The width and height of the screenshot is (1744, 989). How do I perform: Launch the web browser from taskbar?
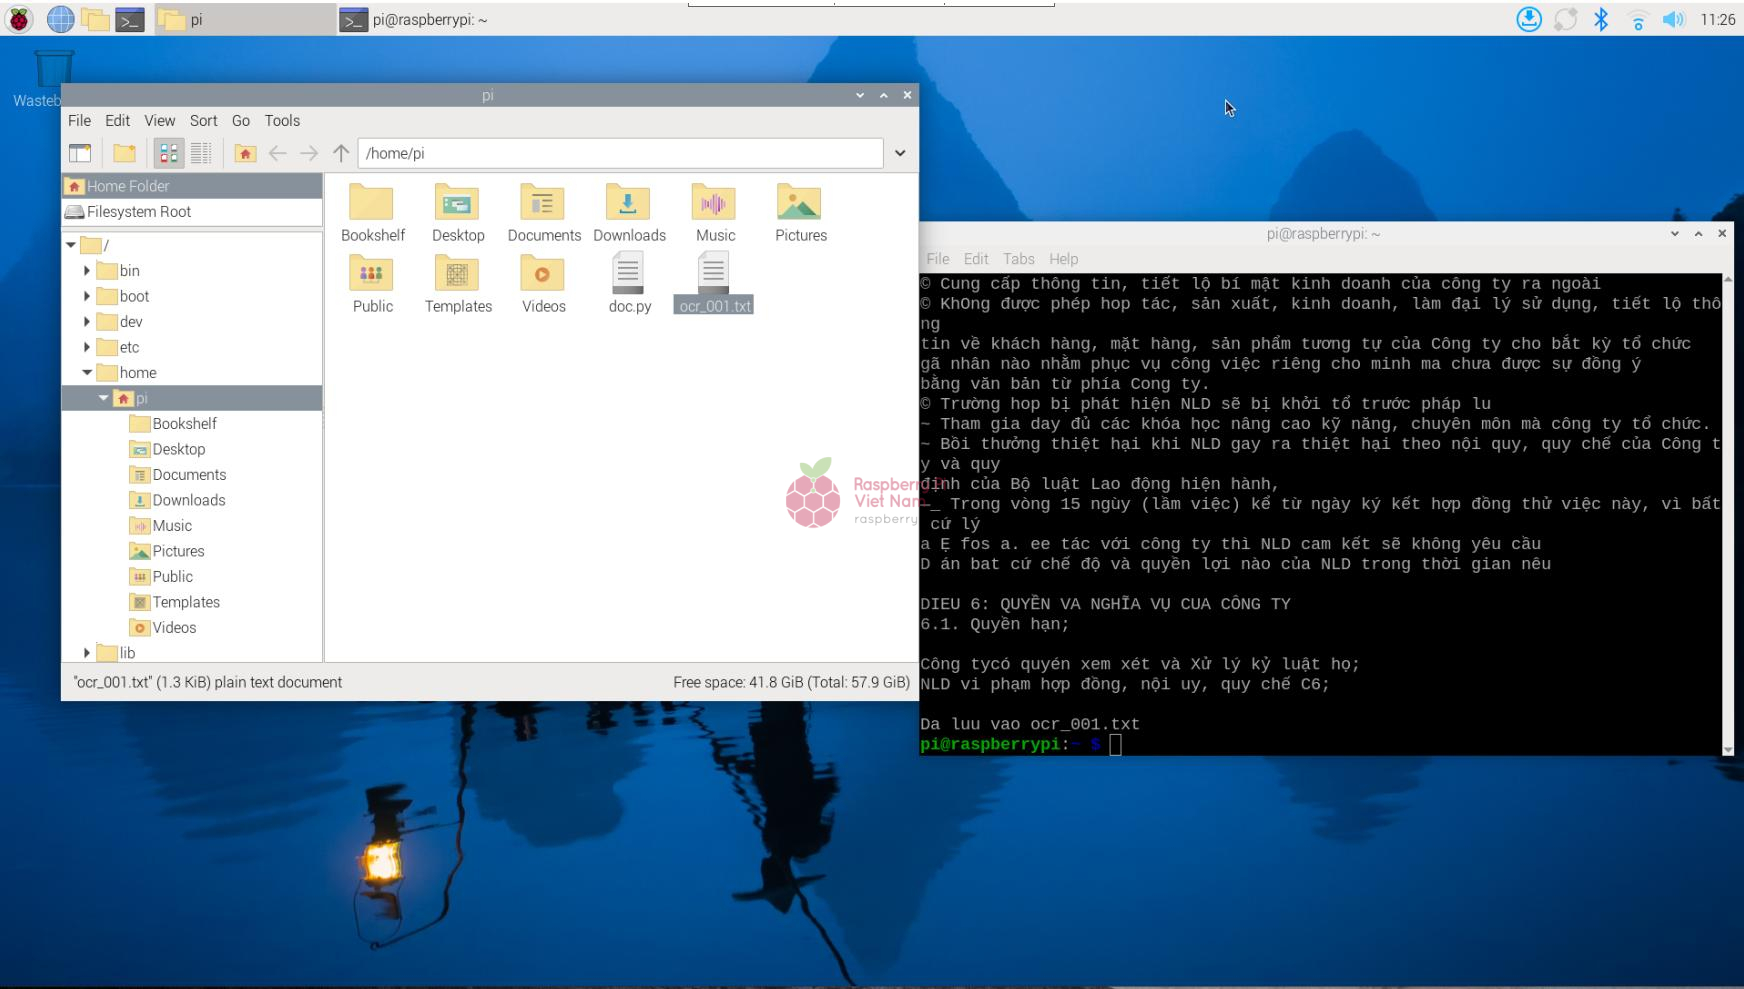pos(60,19)
